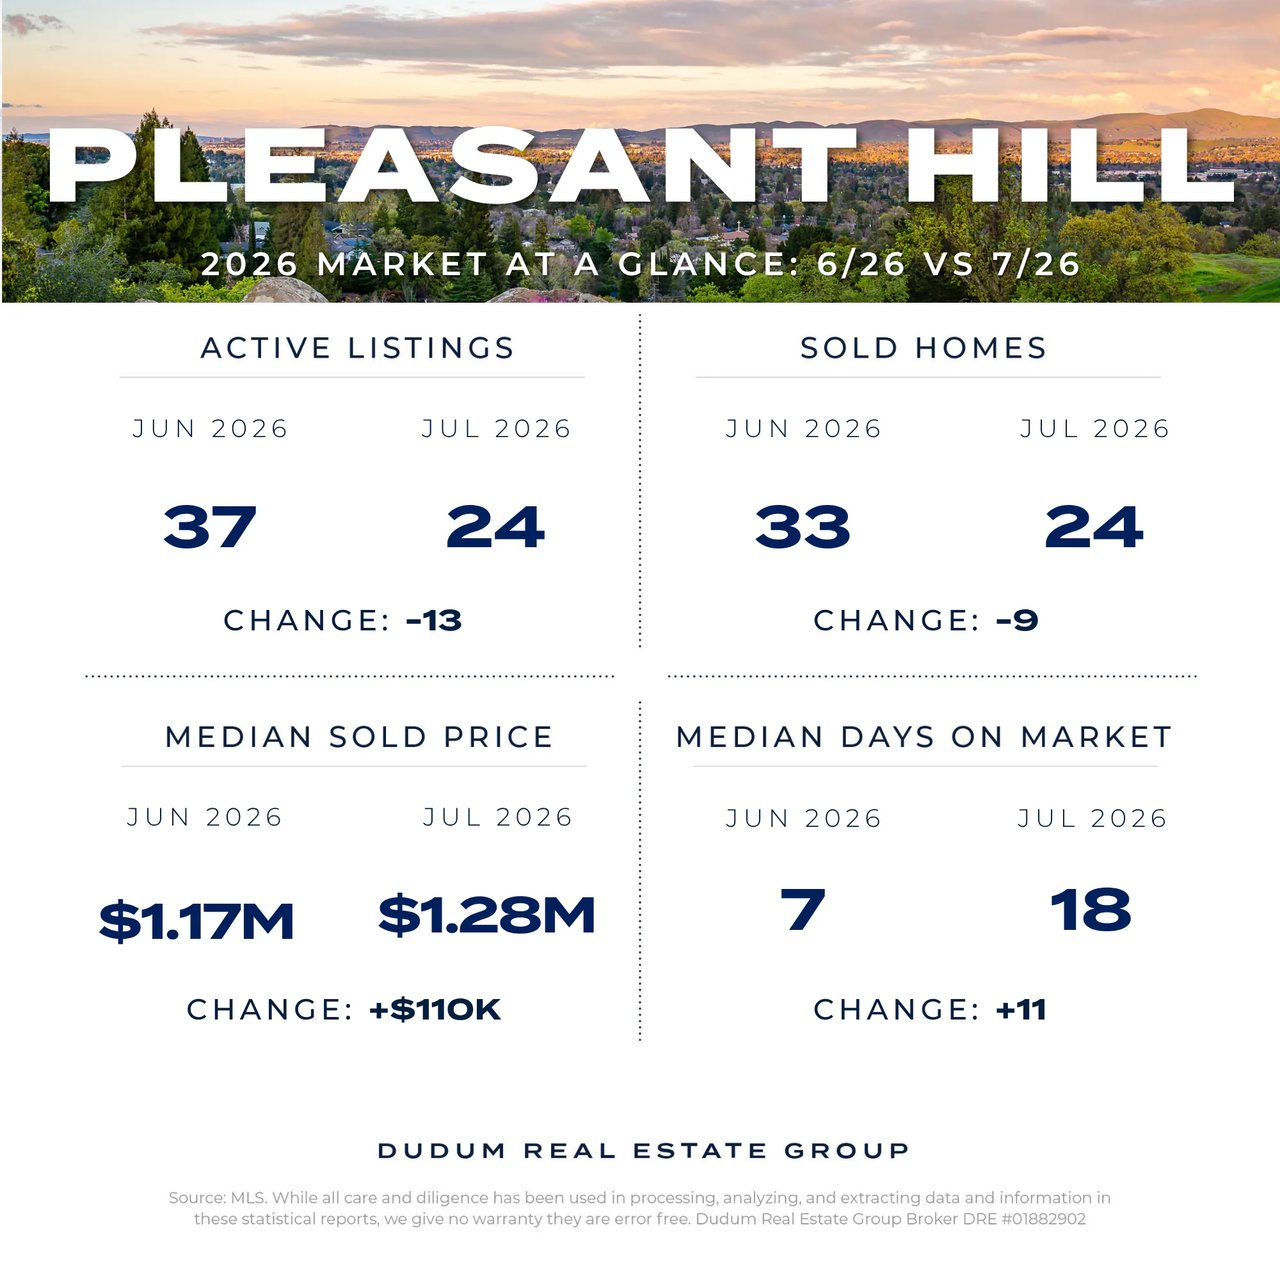The height and width of the screenshot is (1280, 1280).
Task: Click the Active Listings heading
Action: tap(358, 348)
